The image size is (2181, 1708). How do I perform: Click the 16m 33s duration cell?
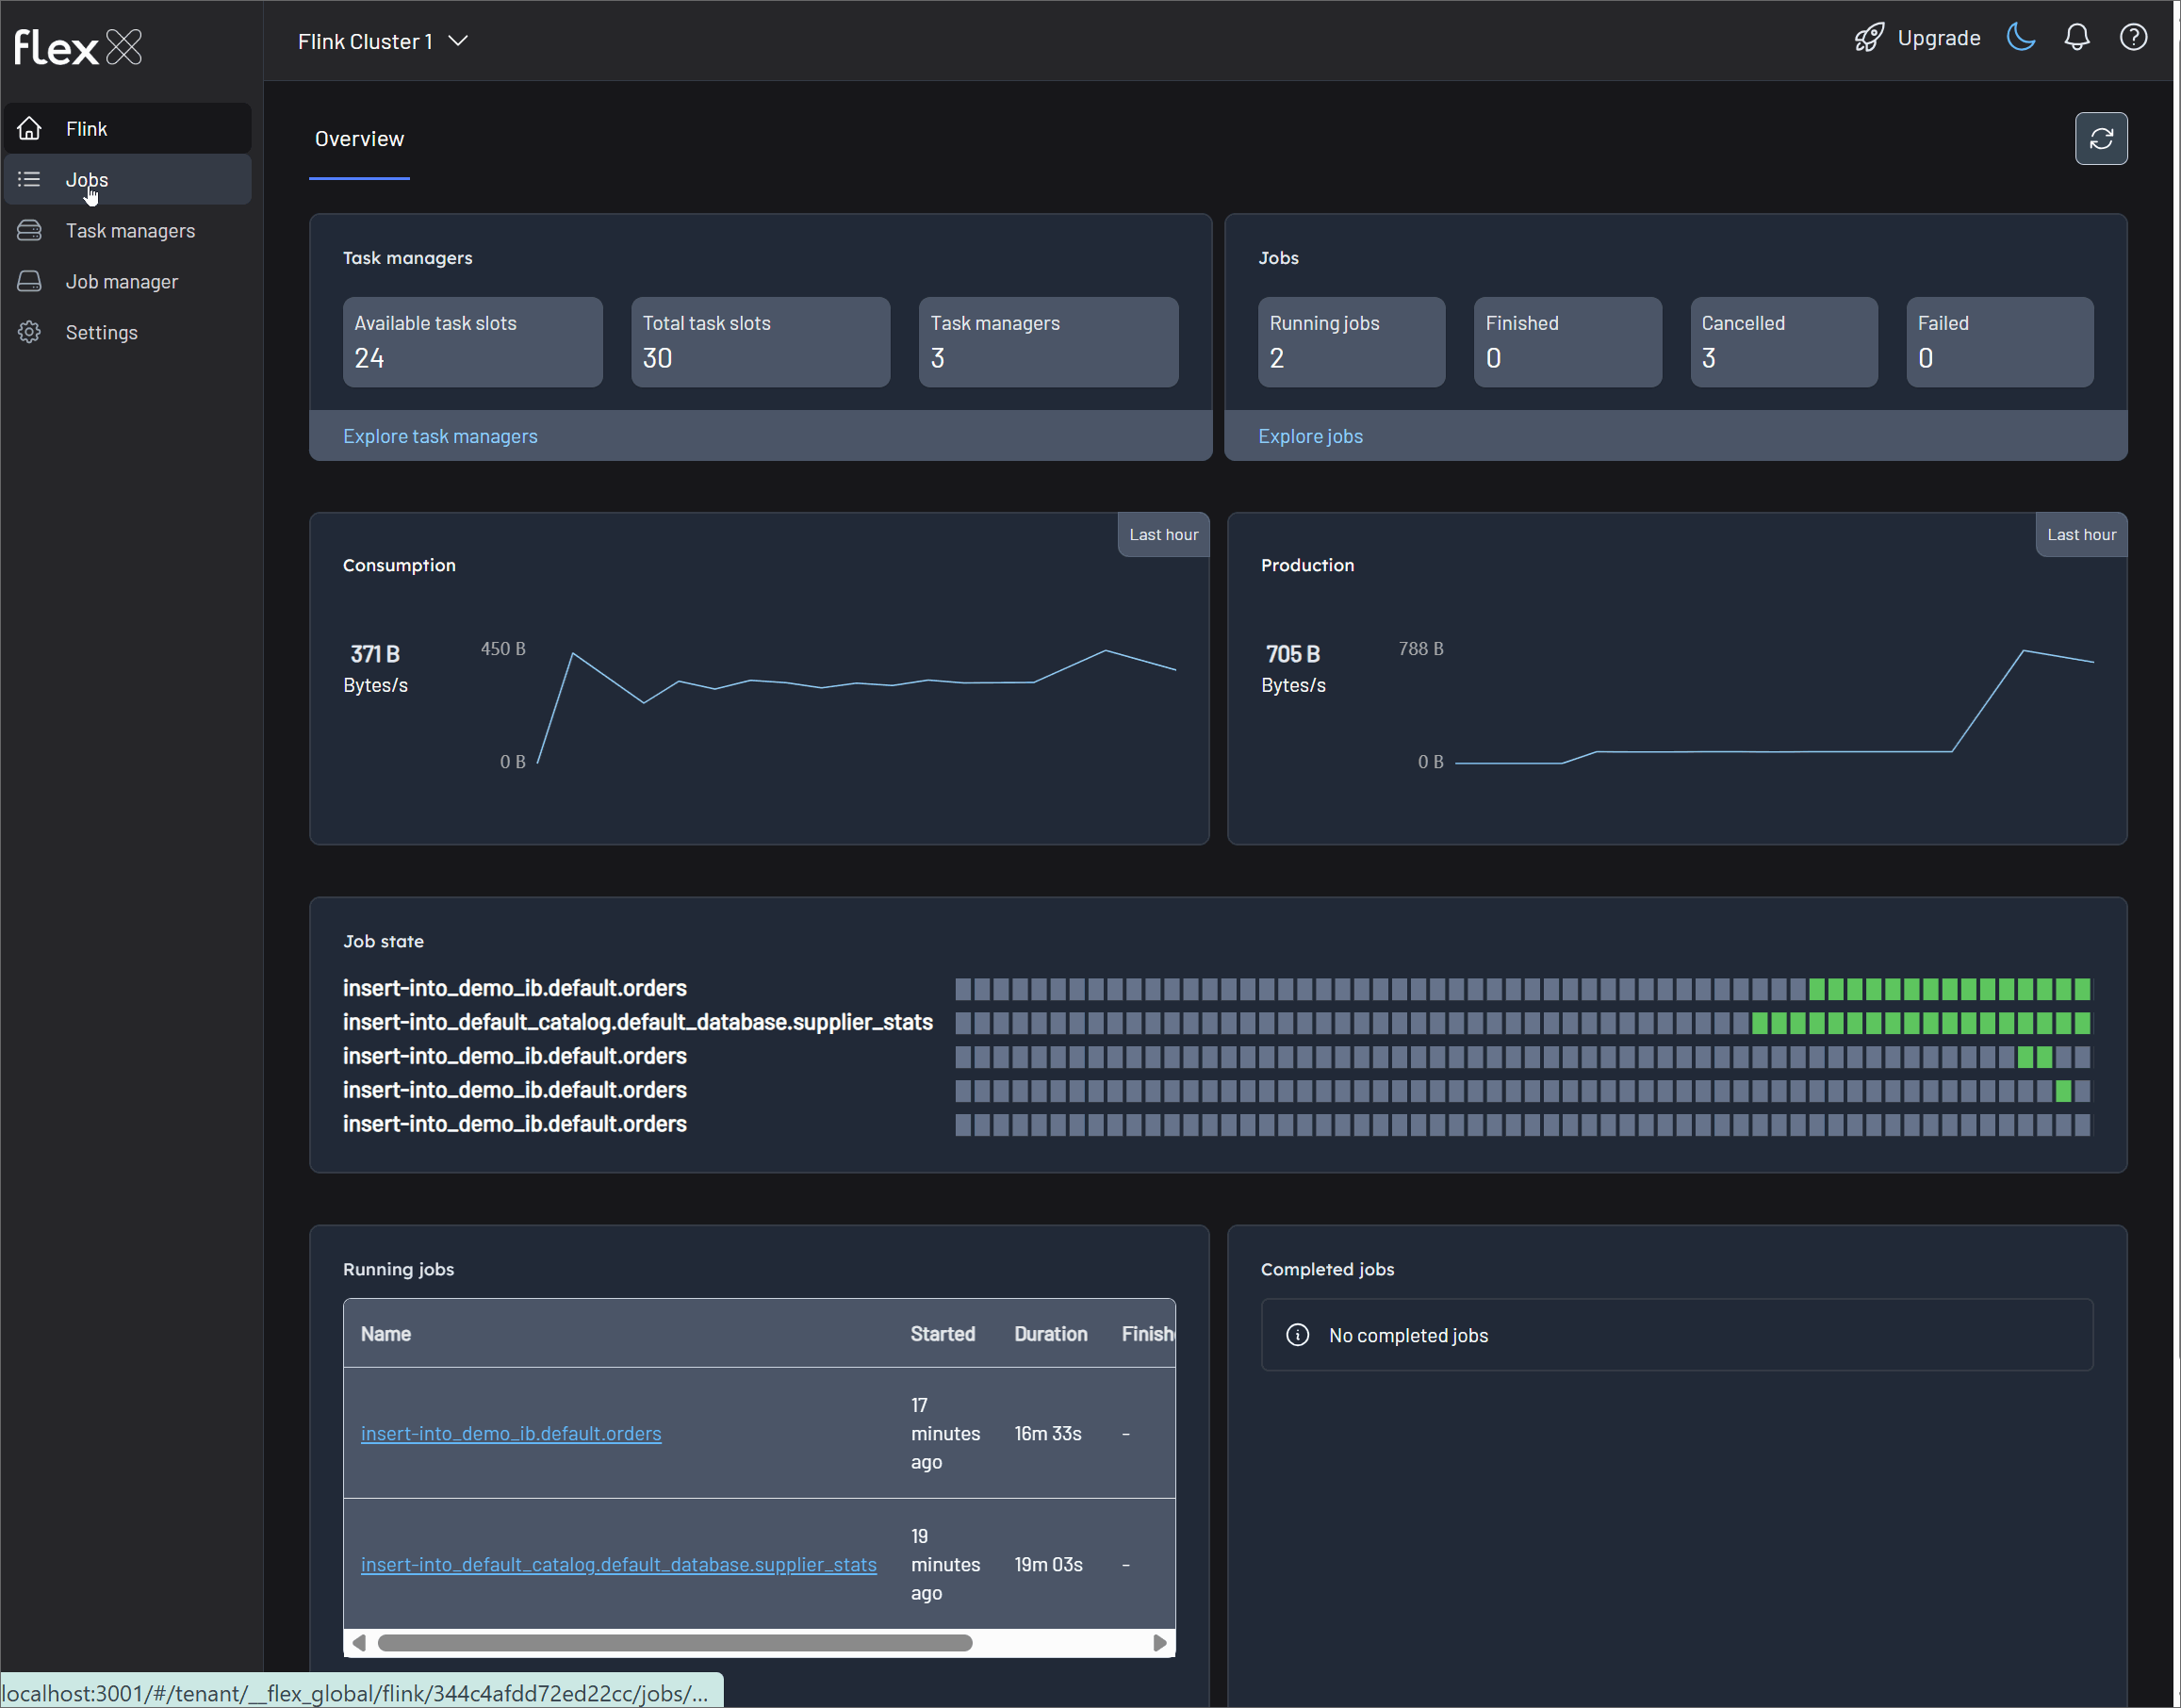(x=1047, y=1433)
